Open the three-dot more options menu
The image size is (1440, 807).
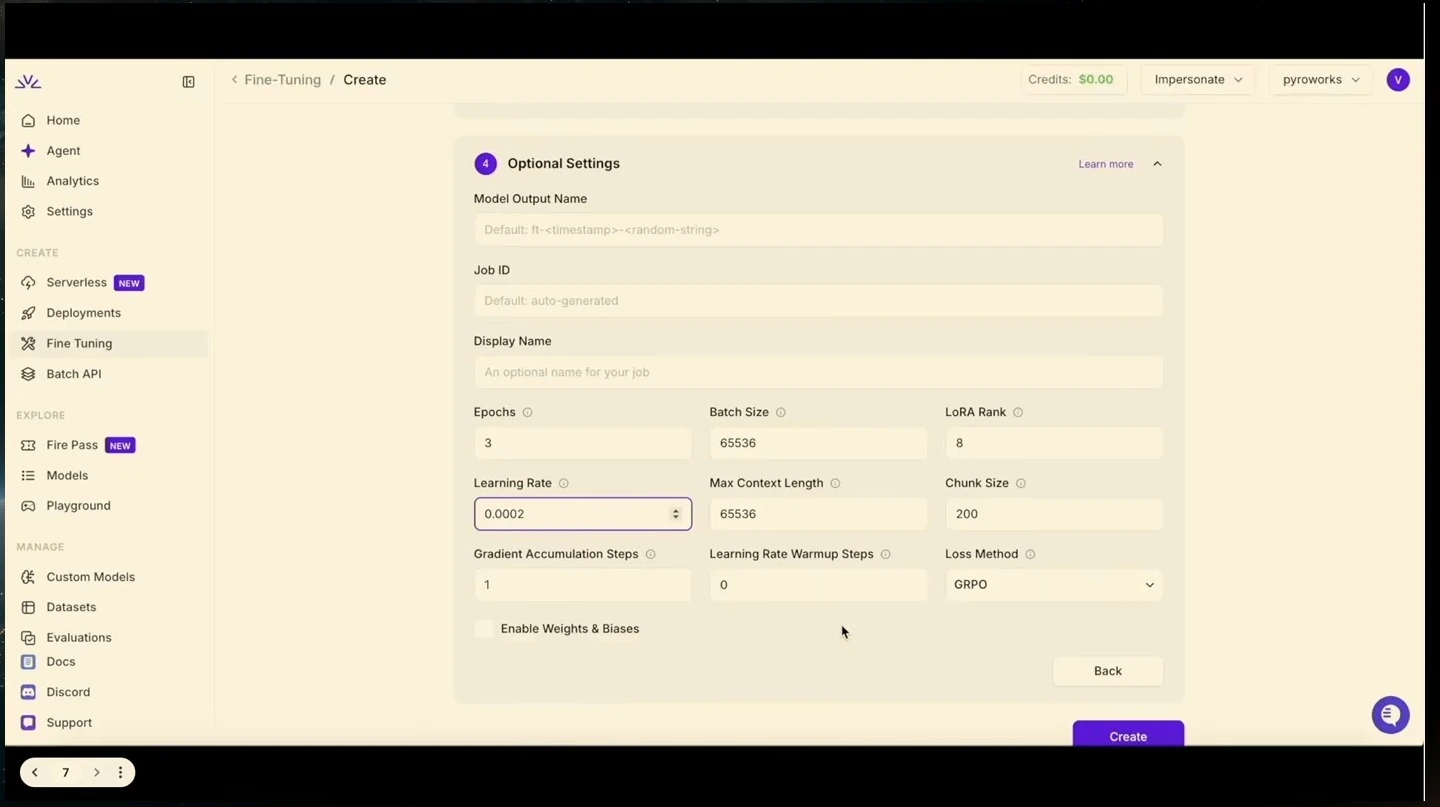tap(121, 772)
